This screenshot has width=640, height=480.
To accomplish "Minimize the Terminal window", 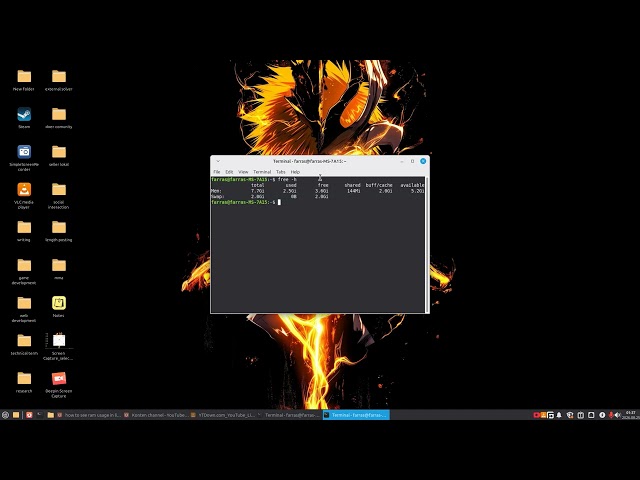I will point(402,161).
